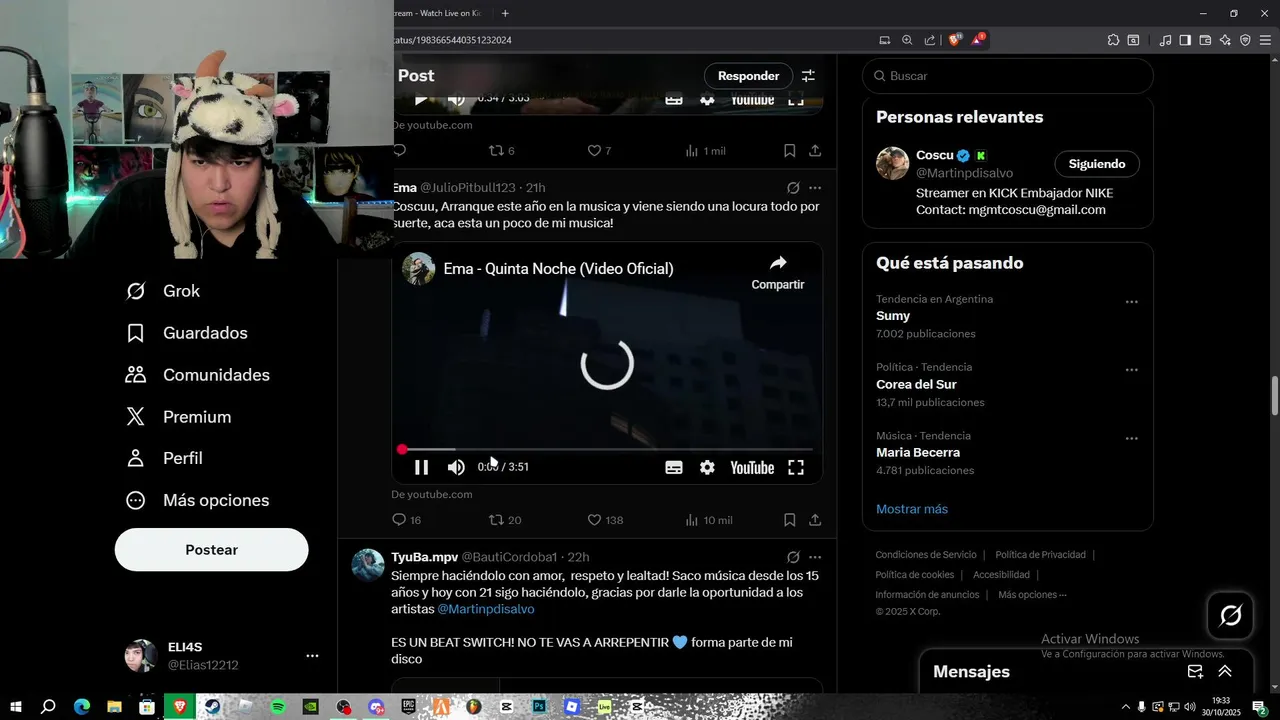
Task: Go to Comunidades in the sidebar
Action: 197,375
